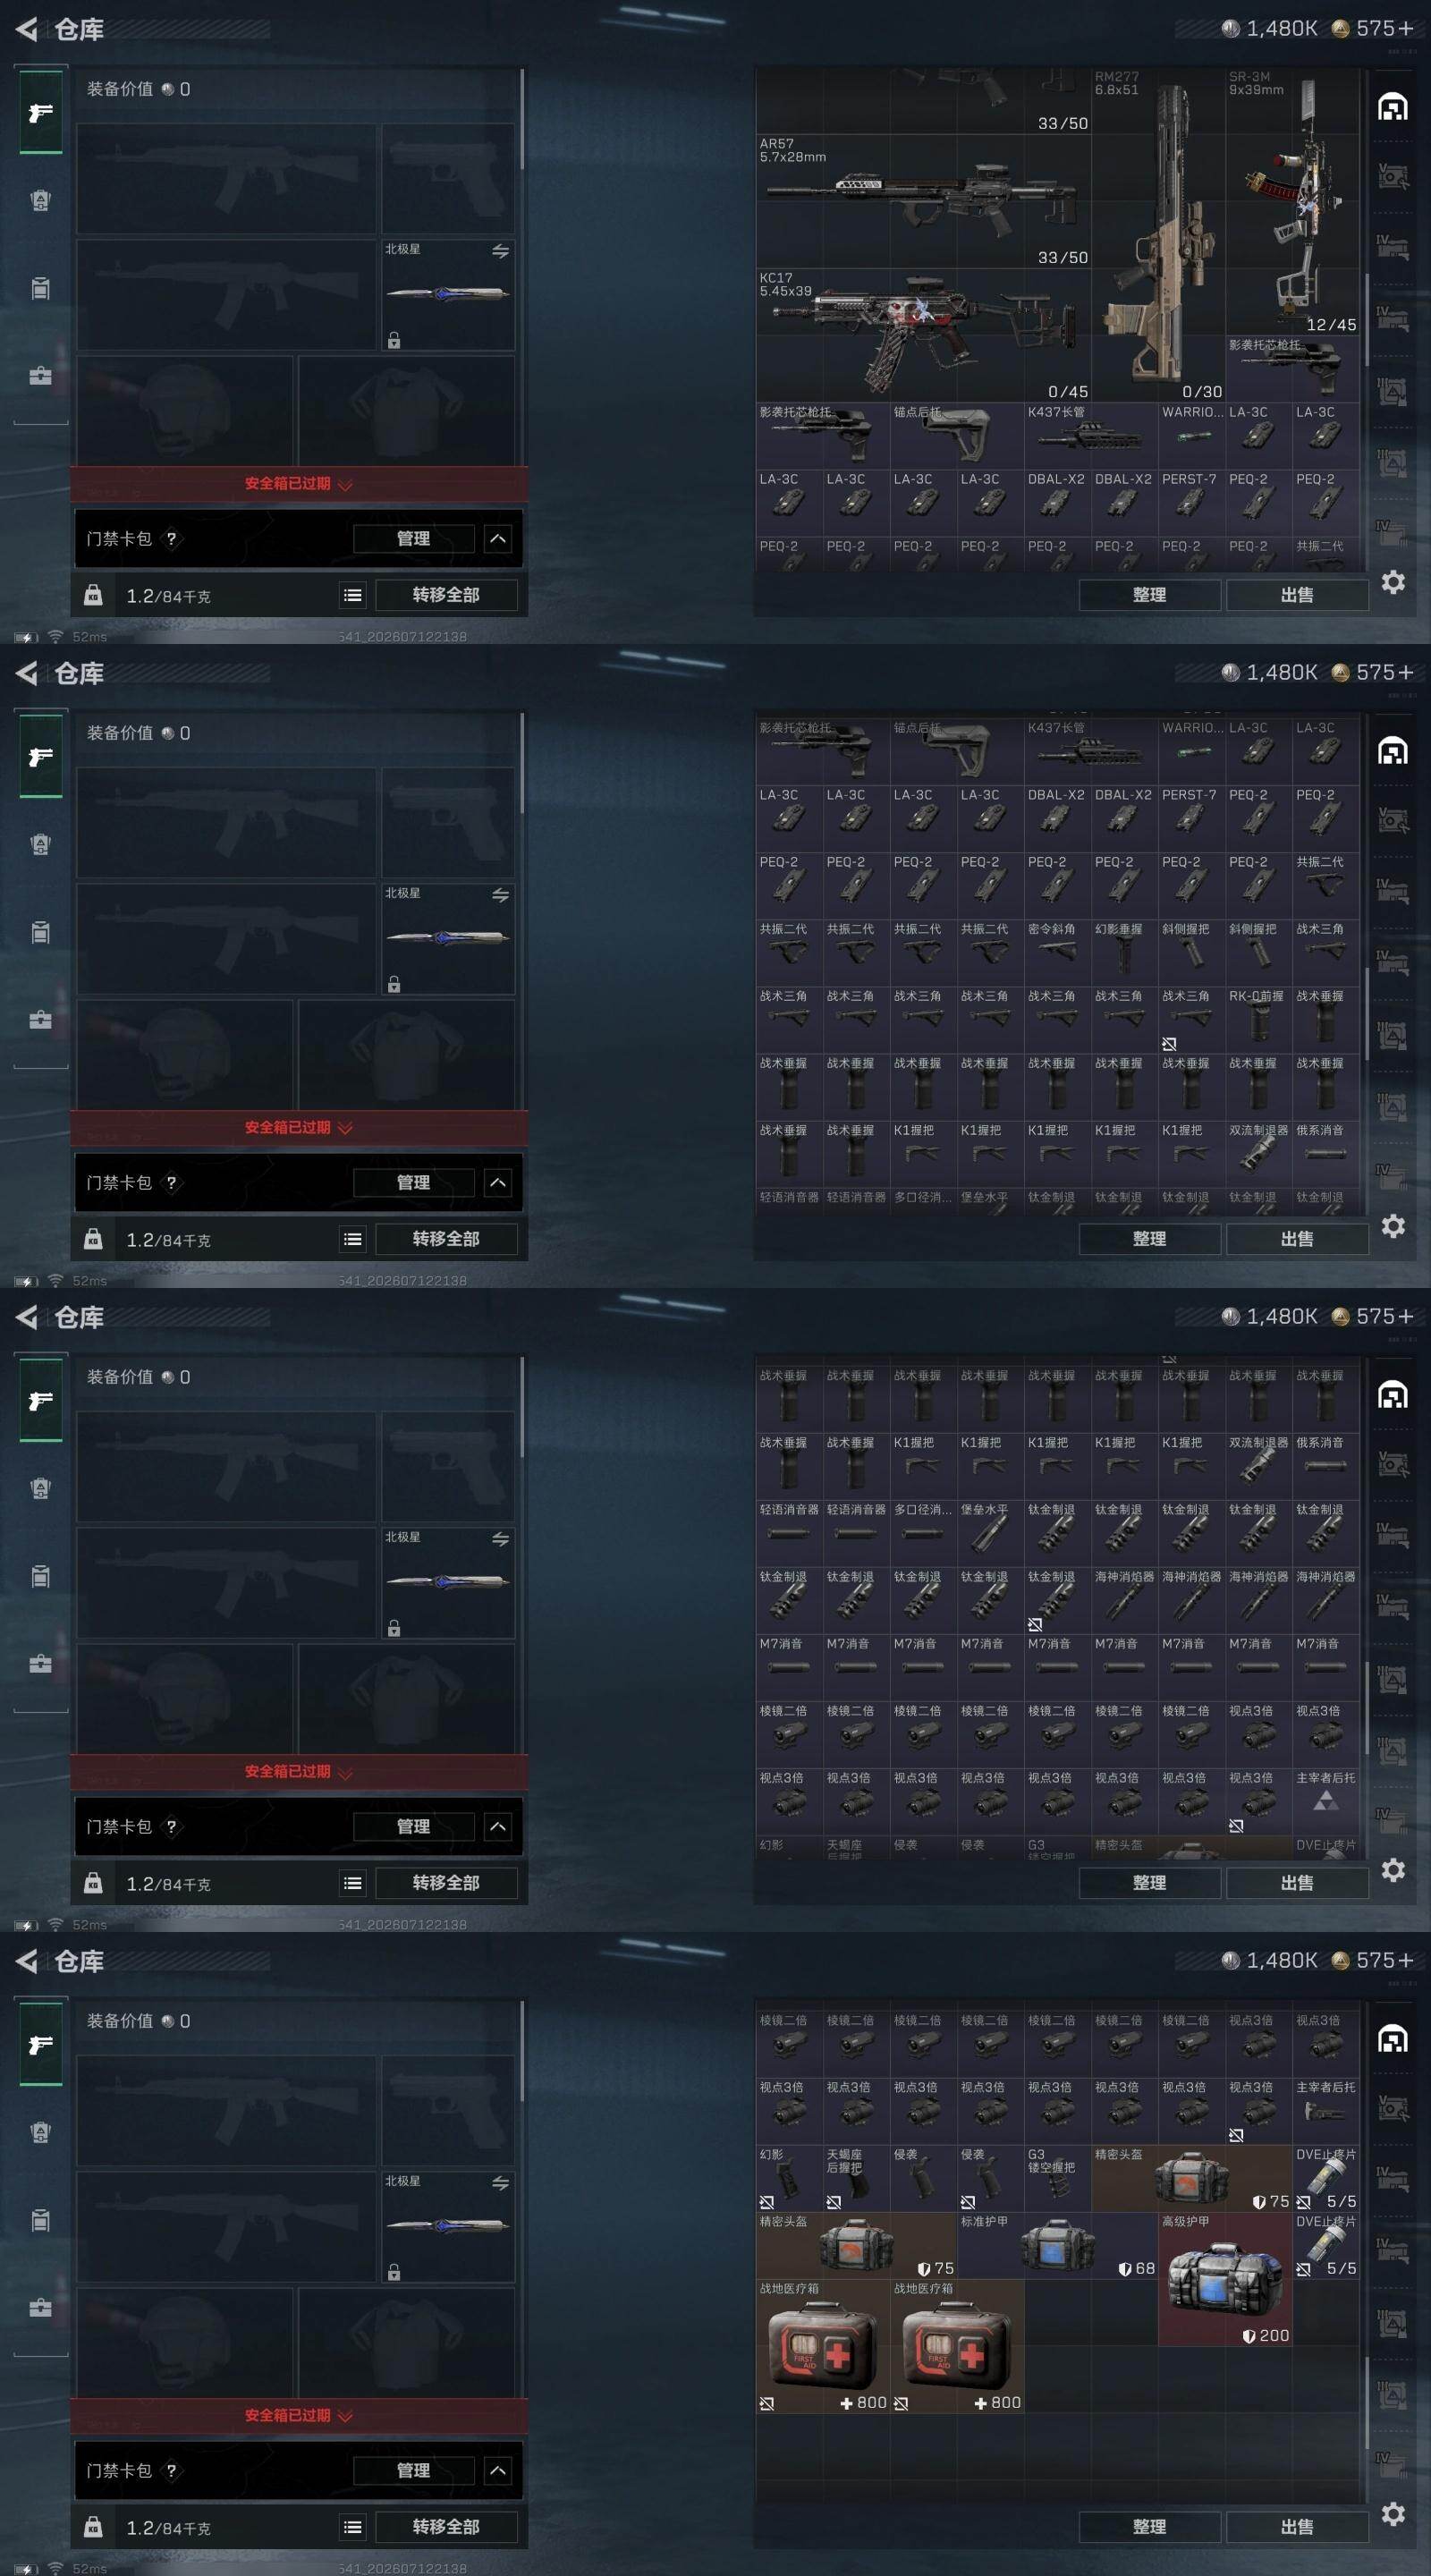The width and height of the screenshot is (1431, 2576).
Task: Click the empty helmet slot in top screenshot
Action: coord(185,410)
